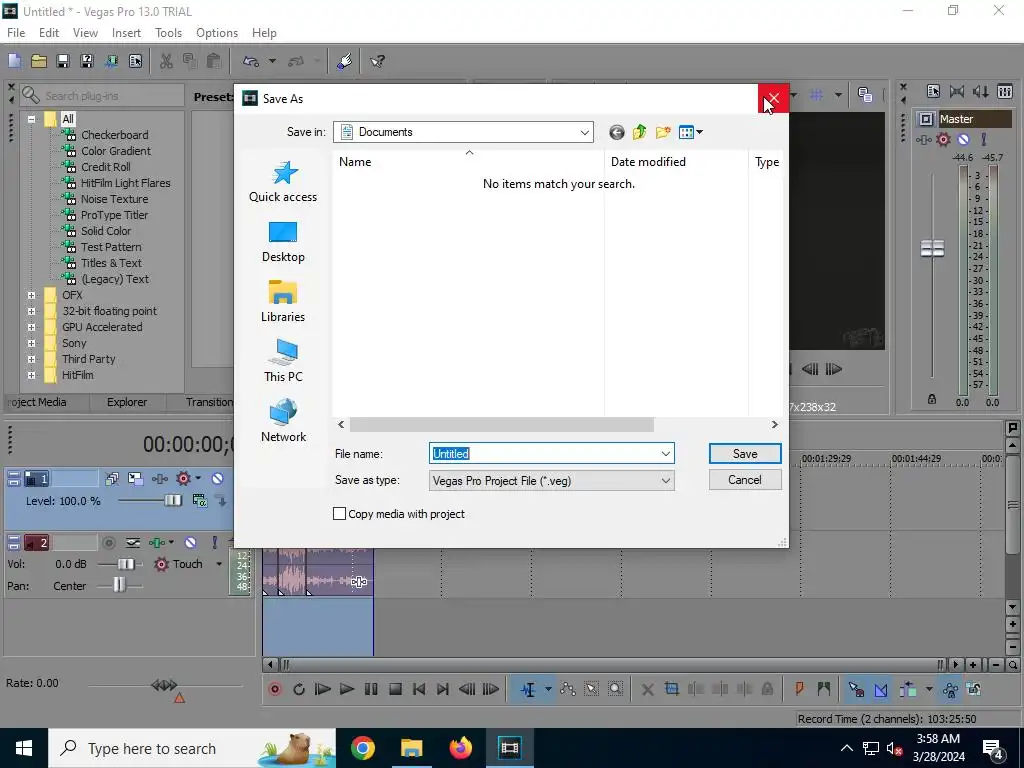Click the Insert Region icon
1024x768 pixels.
(824, 690)
